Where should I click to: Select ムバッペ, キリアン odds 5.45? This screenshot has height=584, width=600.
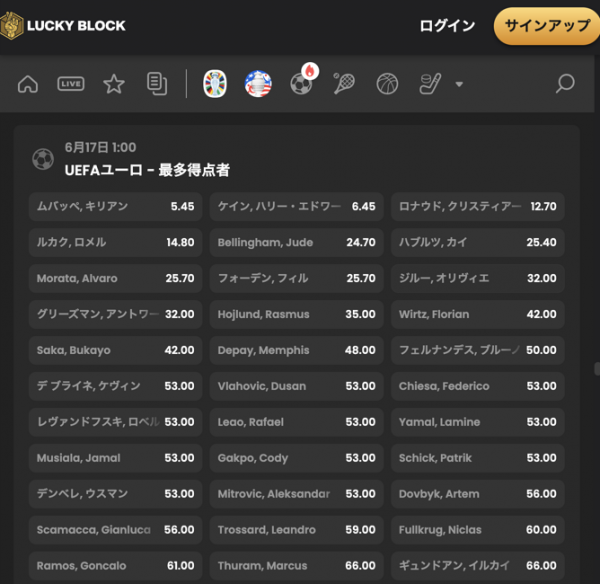coord(115,206)
